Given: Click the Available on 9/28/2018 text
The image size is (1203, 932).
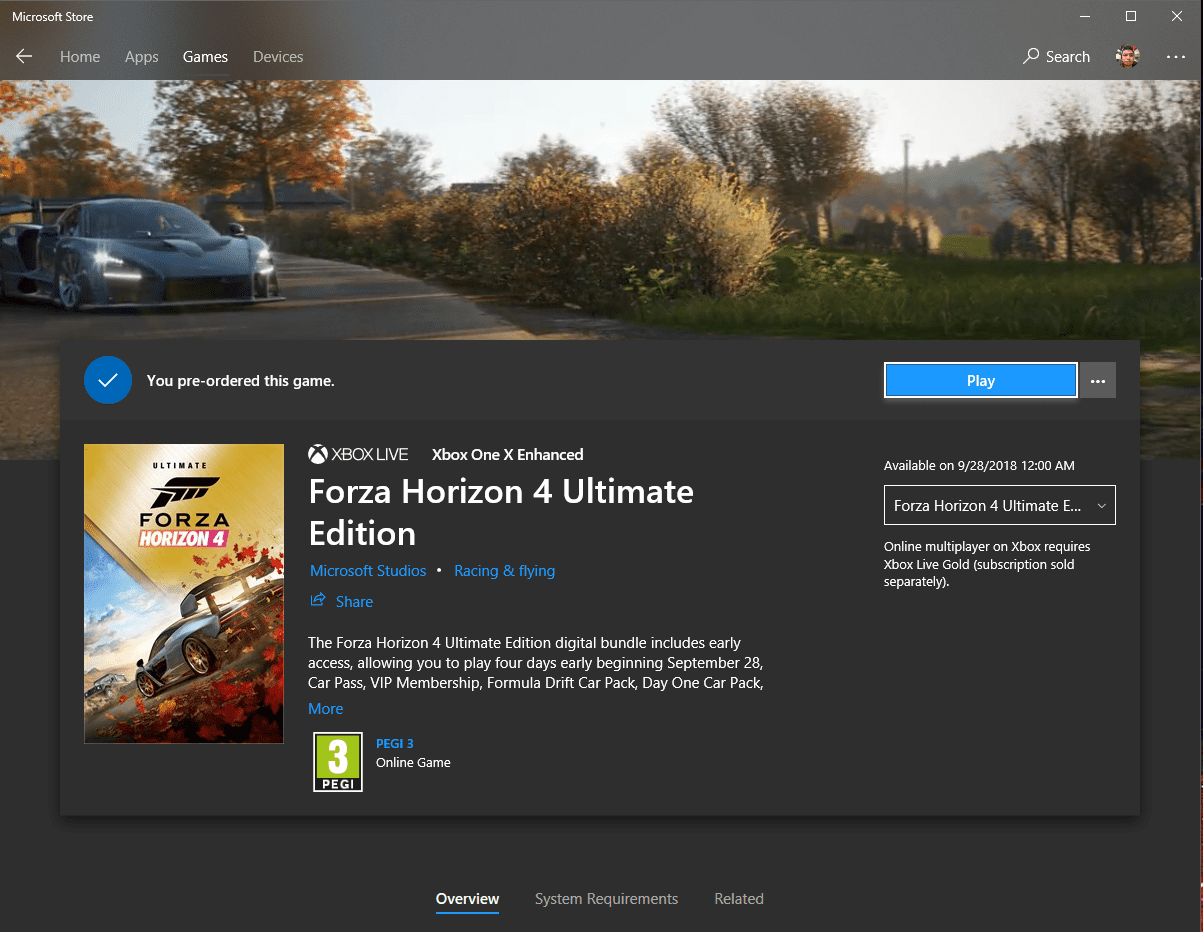Looking at the screenshot, I should click(979, 466).
